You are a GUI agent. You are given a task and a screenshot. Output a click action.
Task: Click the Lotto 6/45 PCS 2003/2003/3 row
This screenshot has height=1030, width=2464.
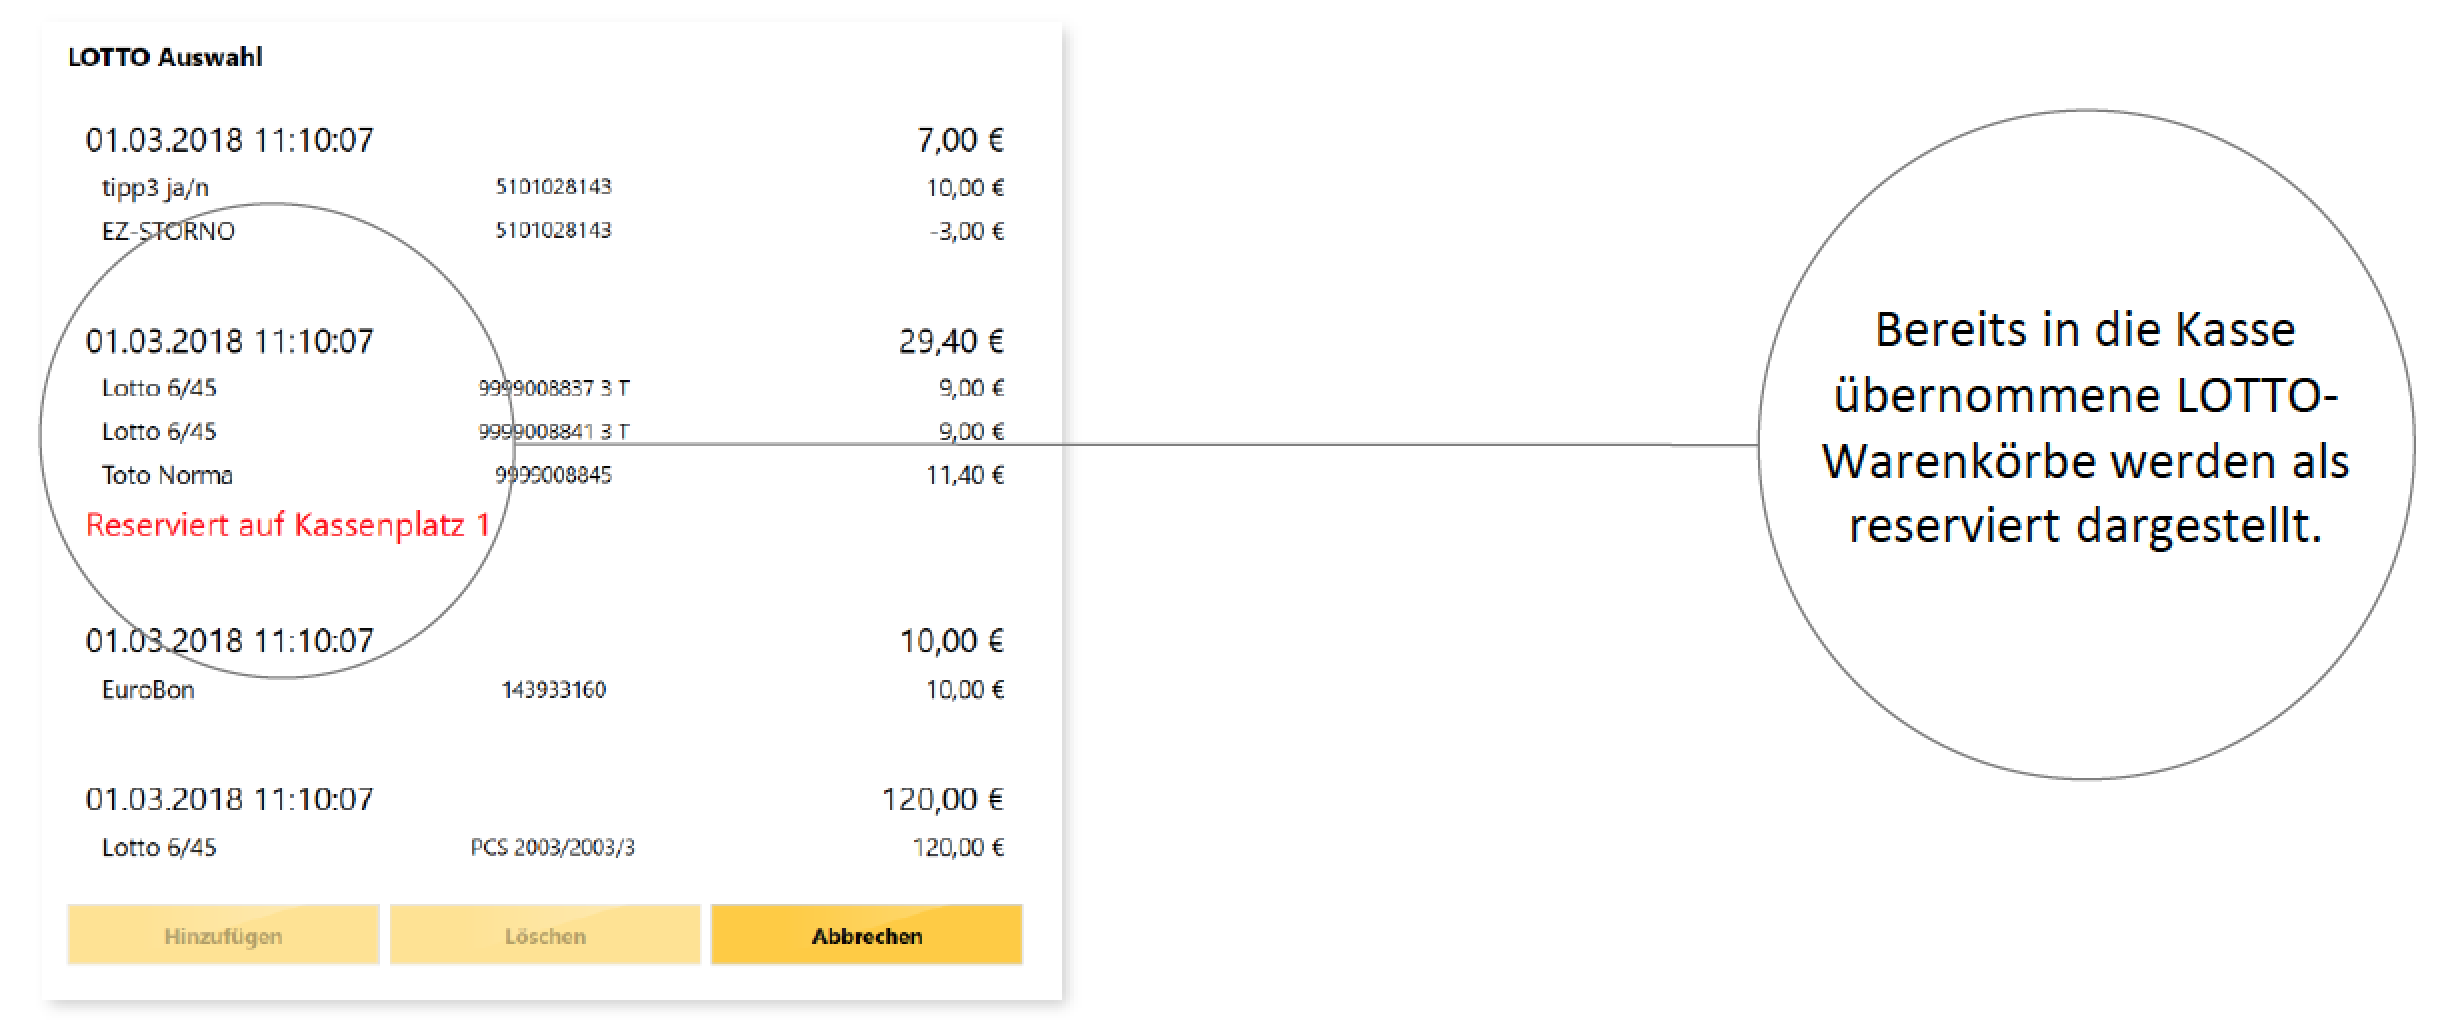pyautogui.click(x=545, y=848)
